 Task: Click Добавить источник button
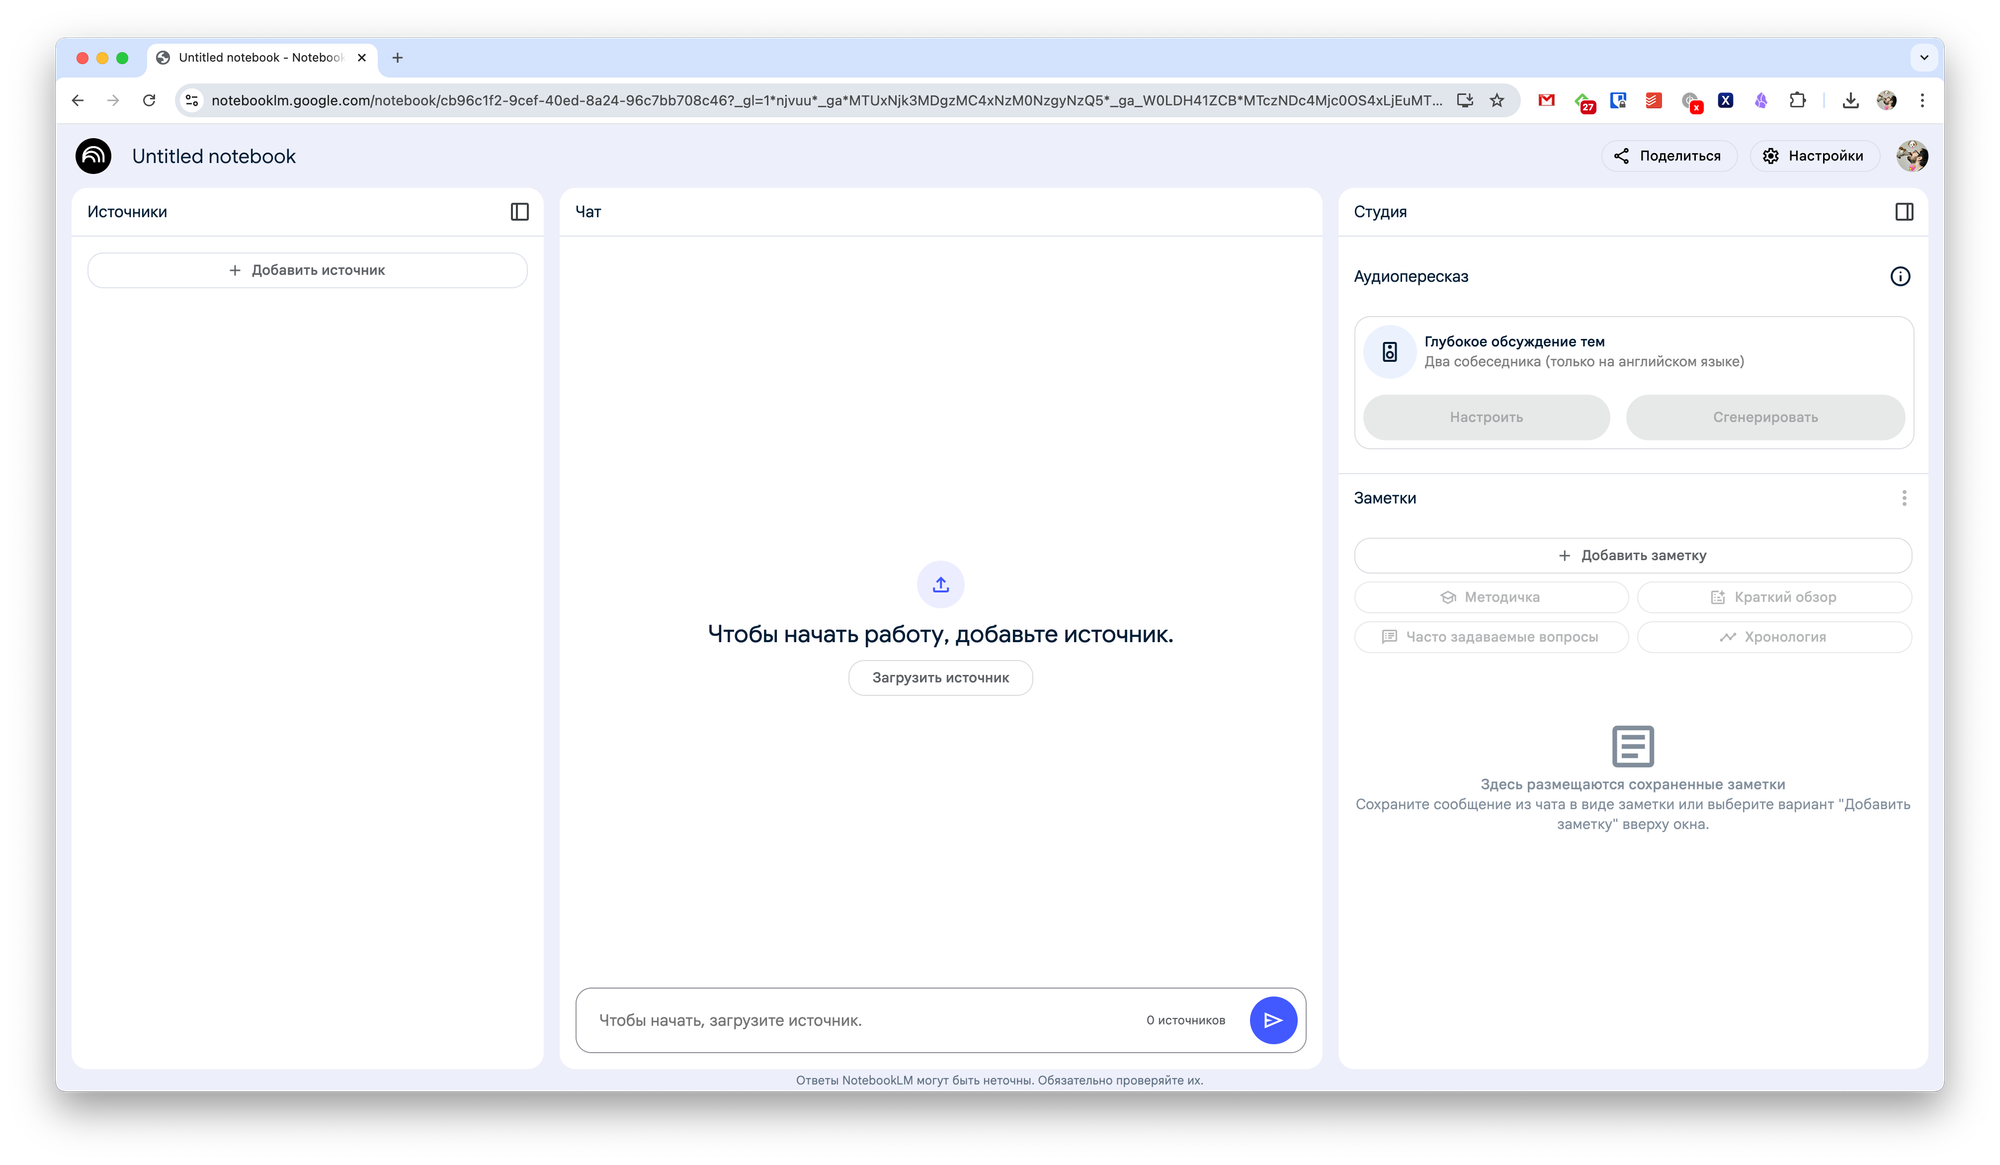pyautogui.click(x=307, y=270)
